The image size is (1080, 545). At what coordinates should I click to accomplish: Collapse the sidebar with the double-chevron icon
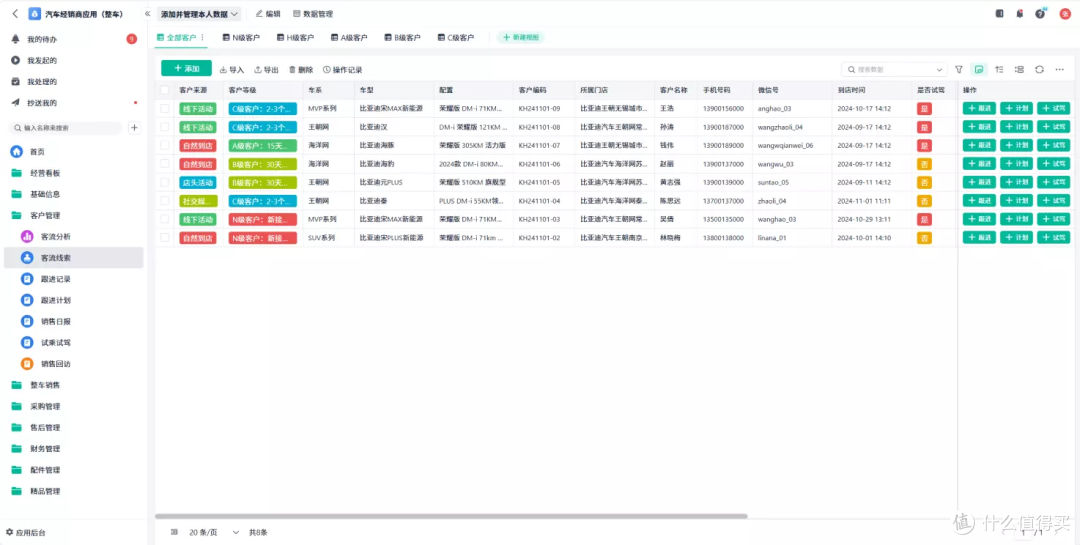[147, 14]
